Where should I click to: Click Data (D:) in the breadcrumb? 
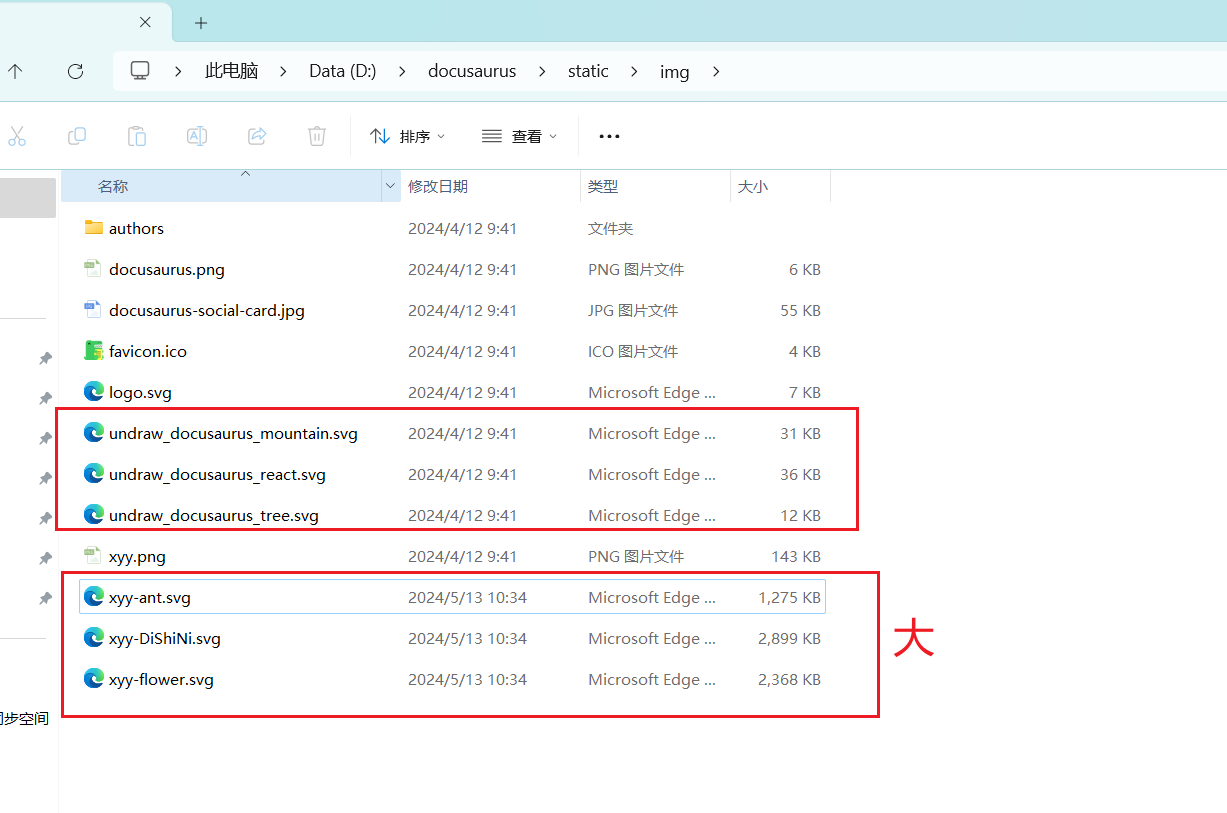point(343,71)
